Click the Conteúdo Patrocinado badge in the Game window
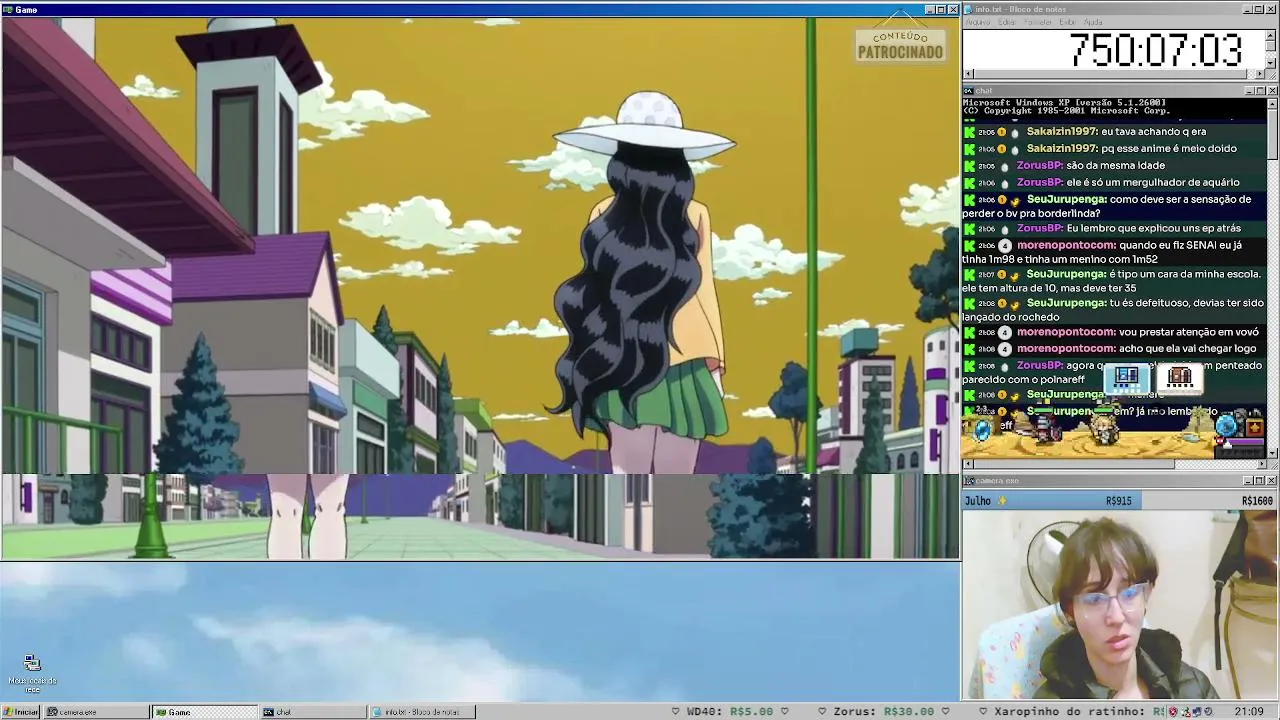 [x=900, y=45]
